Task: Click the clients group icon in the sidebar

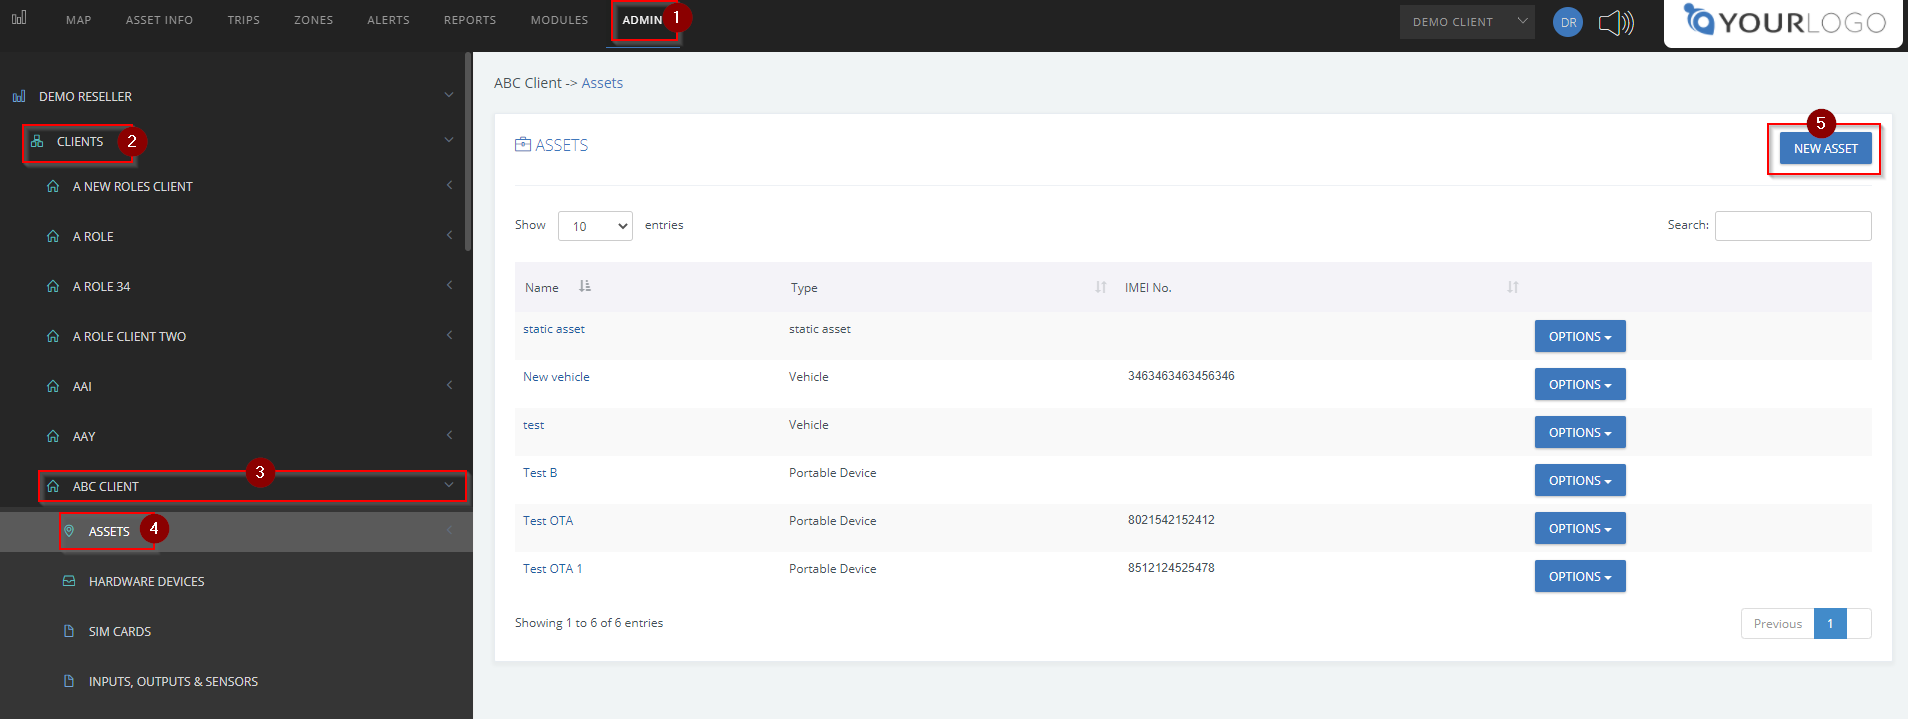Action: (x=37, y=141)
